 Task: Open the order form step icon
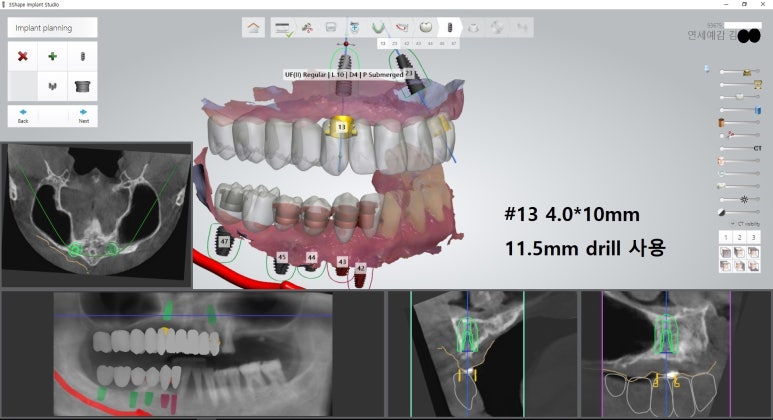(283, 28)
